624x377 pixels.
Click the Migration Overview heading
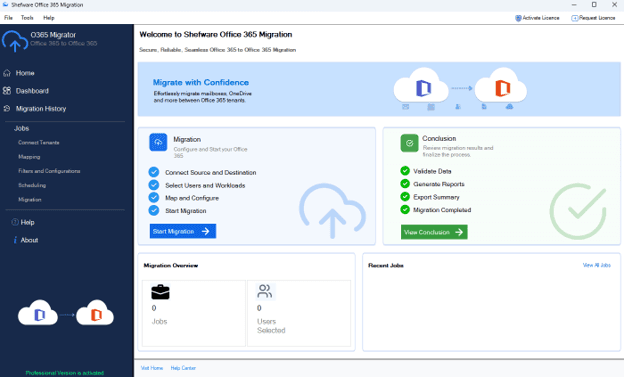171,266
